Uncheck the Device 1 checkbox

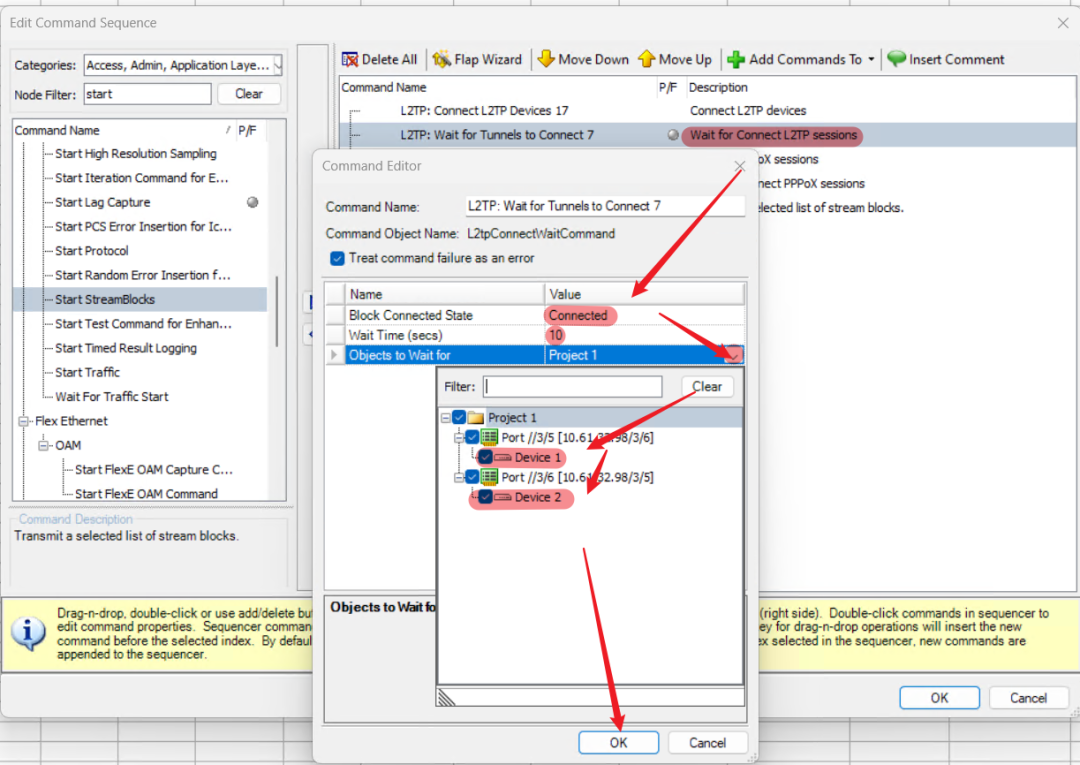click(486, 457)
